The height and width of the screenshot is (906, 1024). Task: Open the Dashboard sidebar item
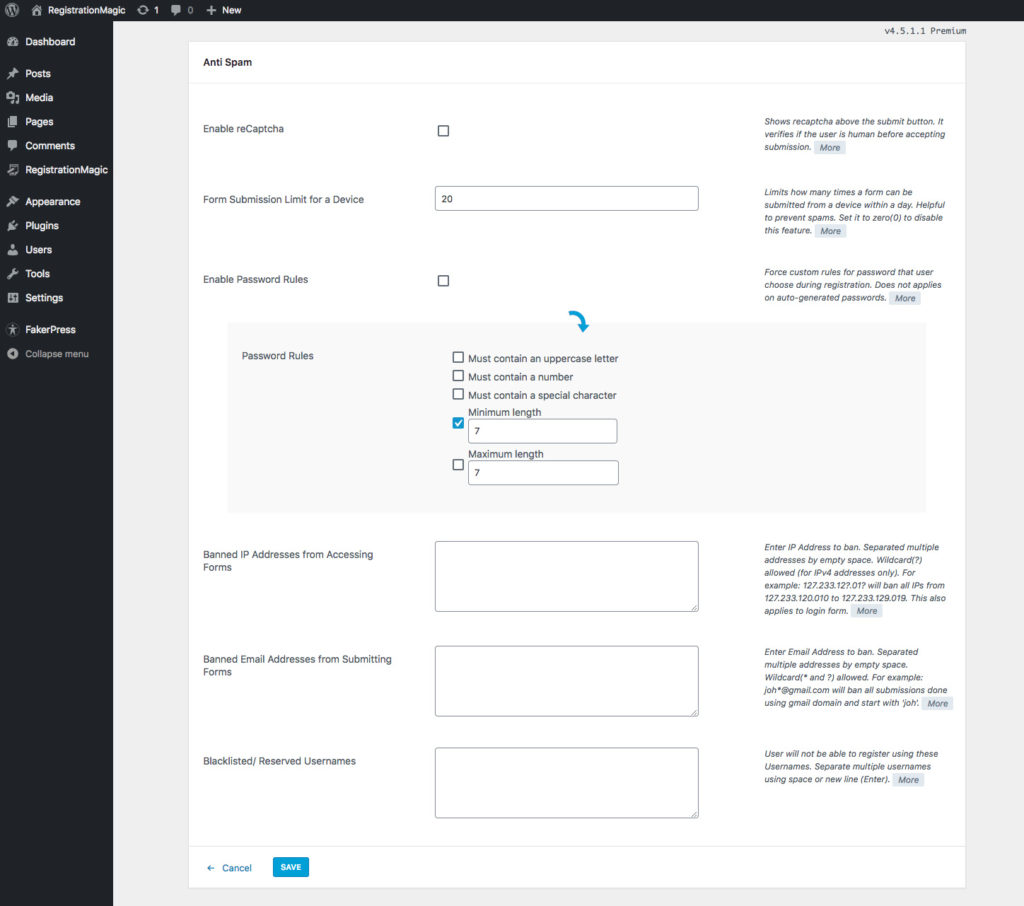(50, 42)
